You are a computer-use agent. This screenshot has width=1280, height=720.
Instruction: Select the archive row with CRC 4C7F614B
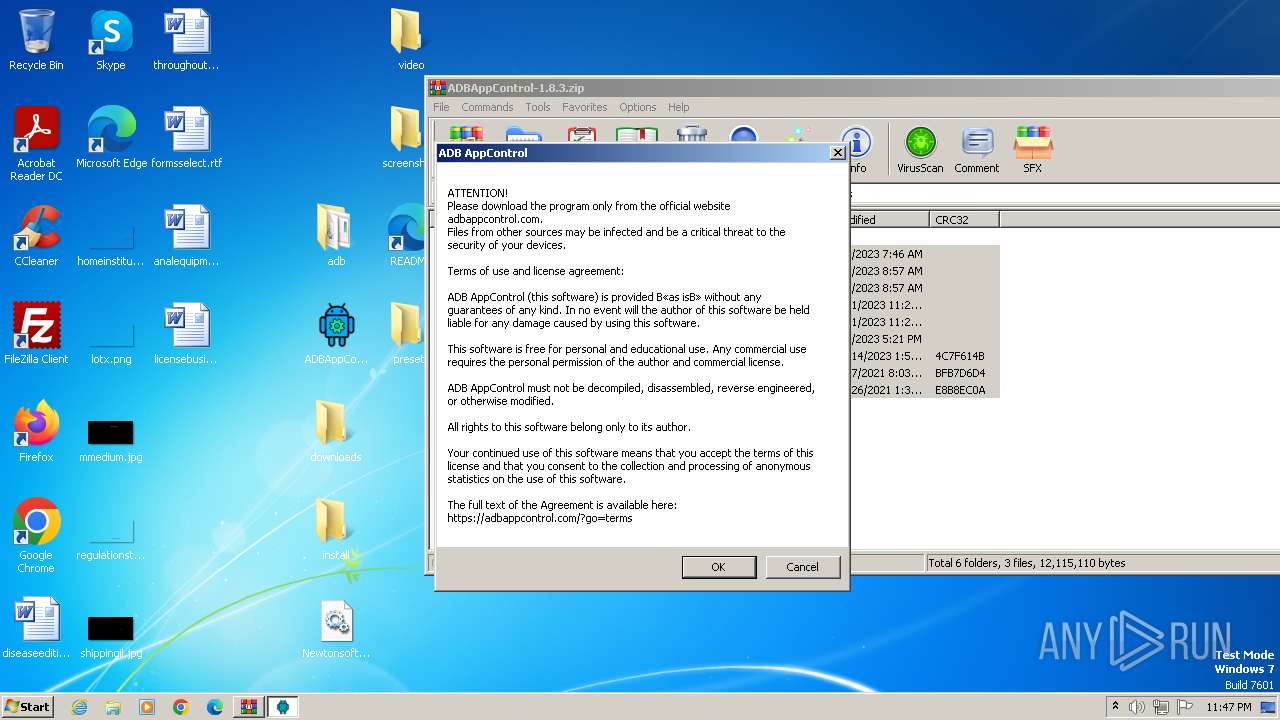coord(924,356)
